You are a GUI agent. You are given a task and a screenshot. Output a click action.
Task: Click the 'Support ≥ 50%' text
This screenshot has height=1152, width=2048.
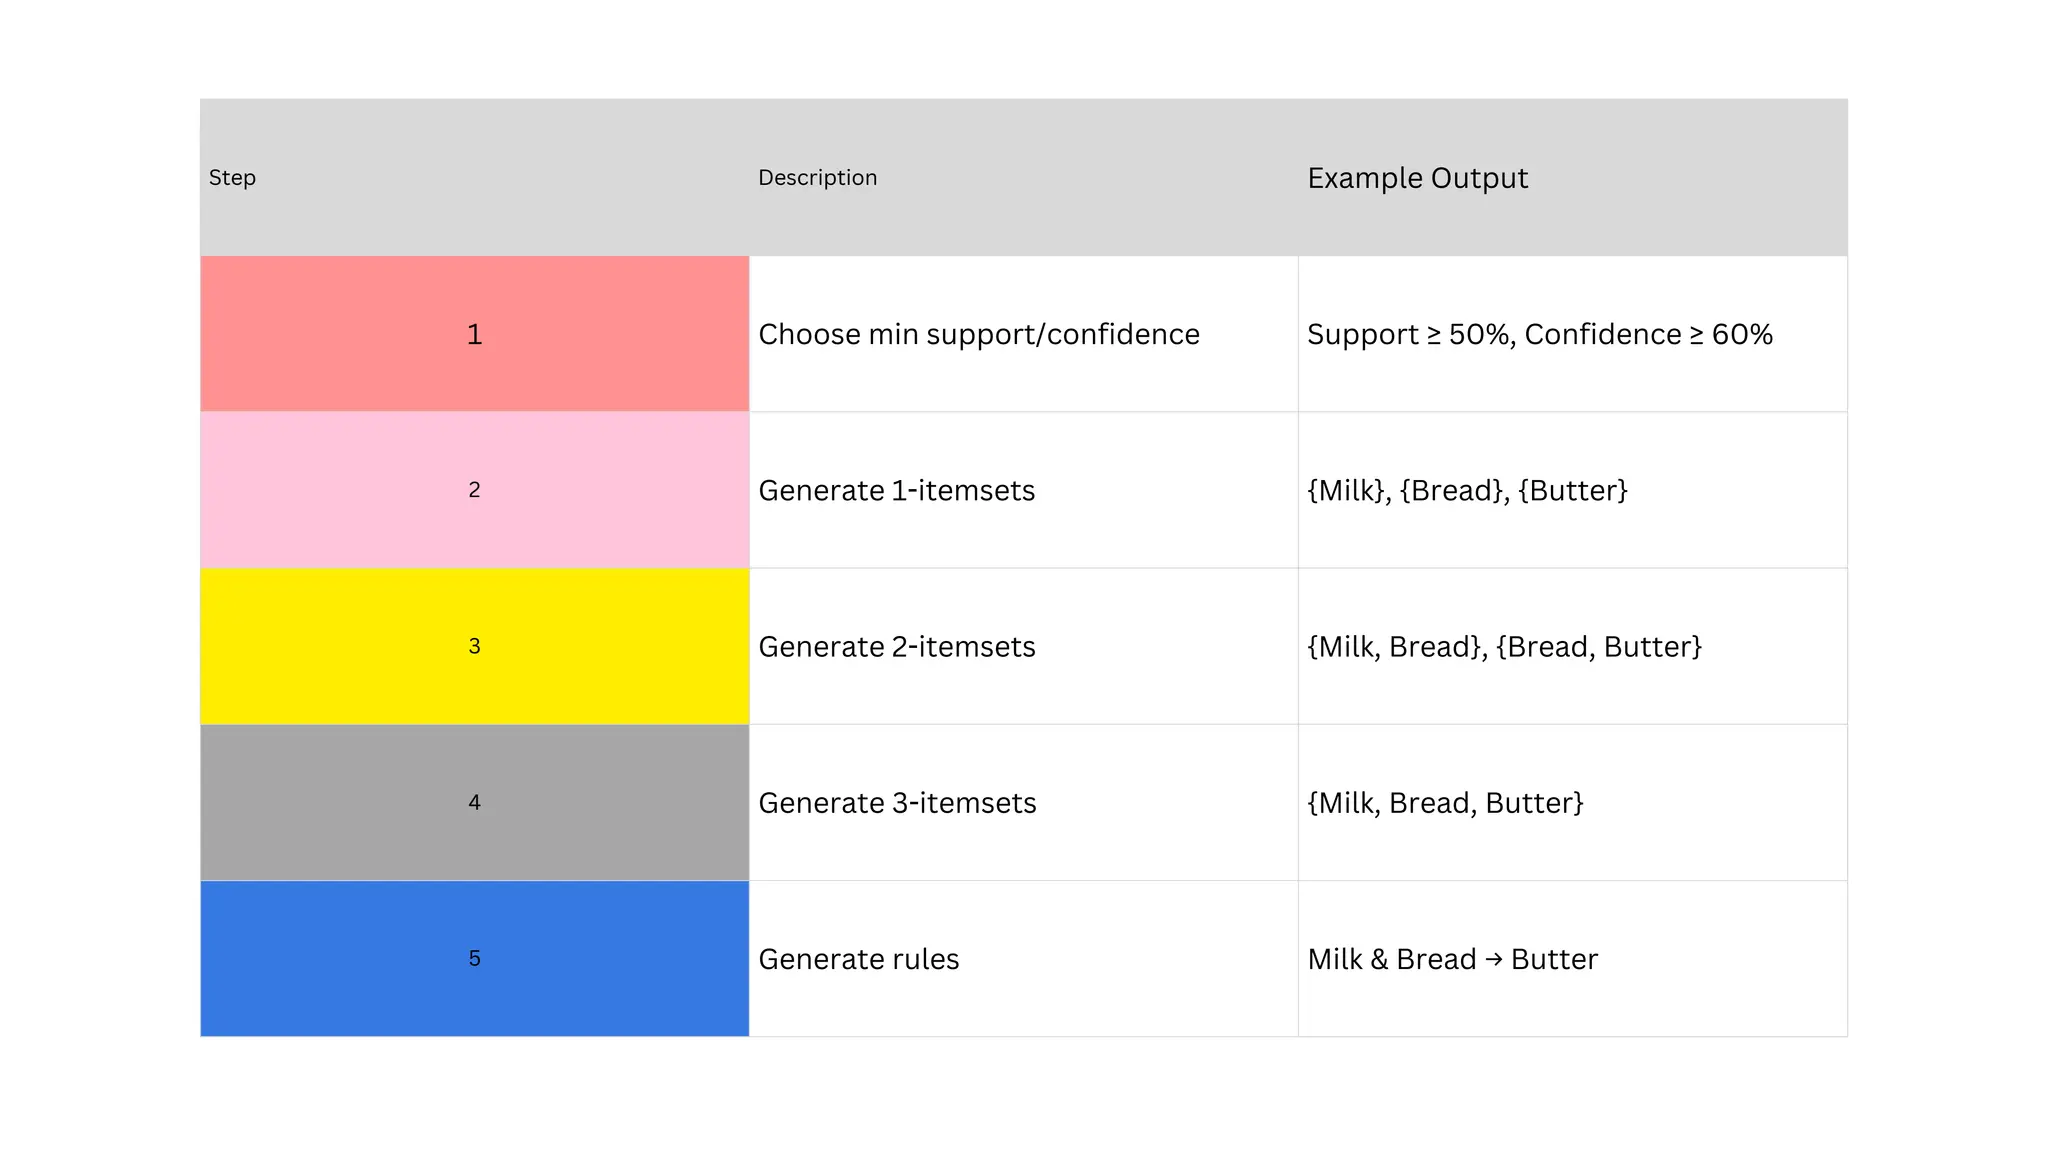[1410, 334]
